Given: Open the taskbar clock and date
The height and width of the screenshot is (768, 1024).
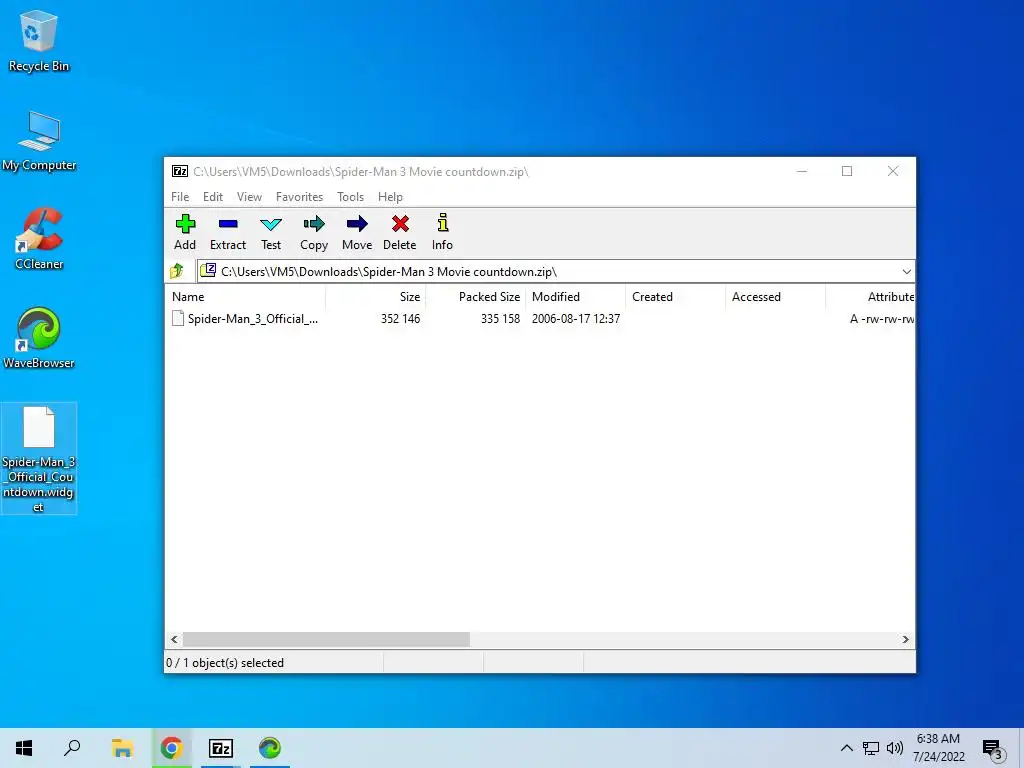Looking at the screenshot, I should tap(938, 748).
